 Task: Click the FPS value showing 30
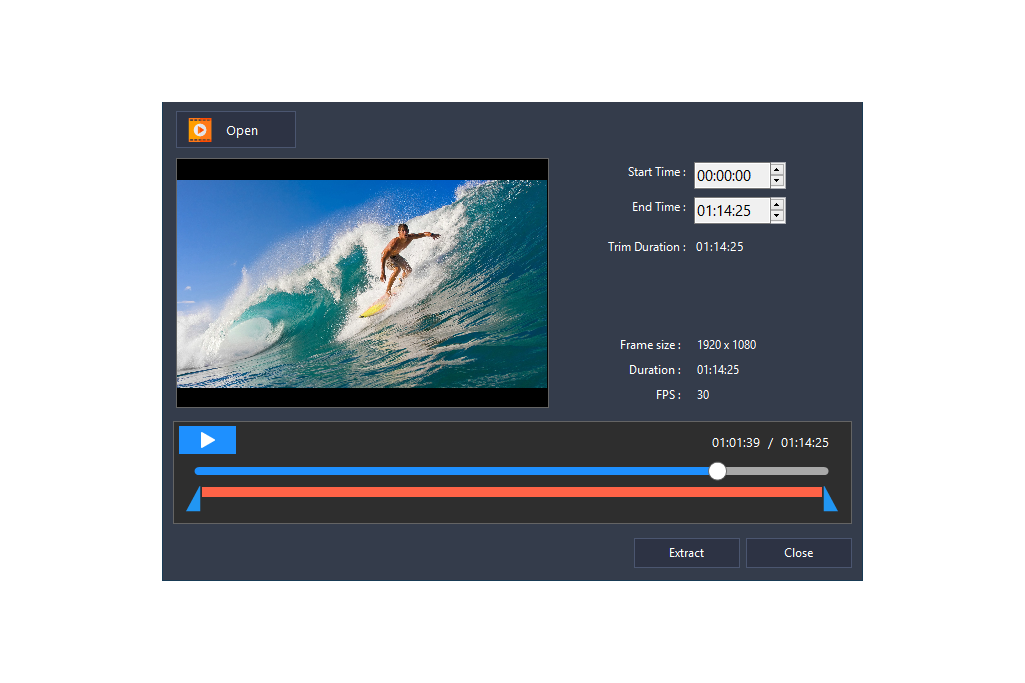click(x=702, y=394)
